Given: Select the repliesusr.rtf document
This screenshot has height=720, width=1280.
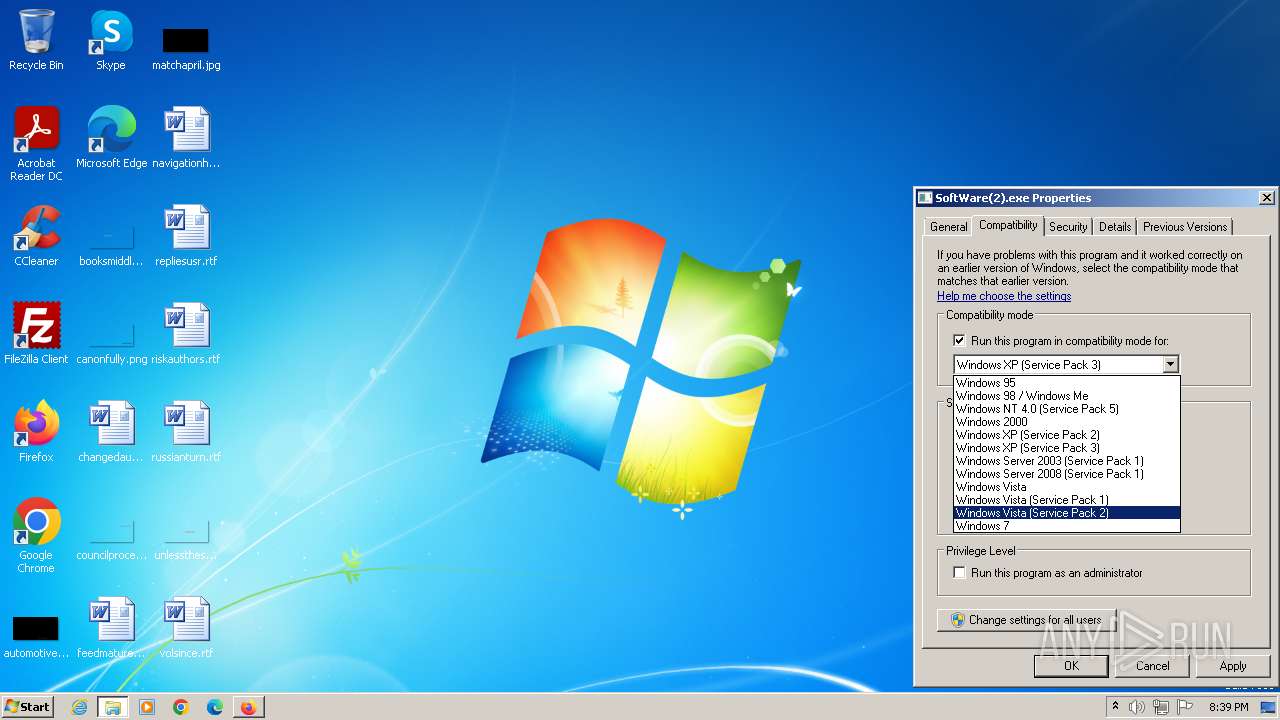Looking at the screenshot, I should click(186, 236).
